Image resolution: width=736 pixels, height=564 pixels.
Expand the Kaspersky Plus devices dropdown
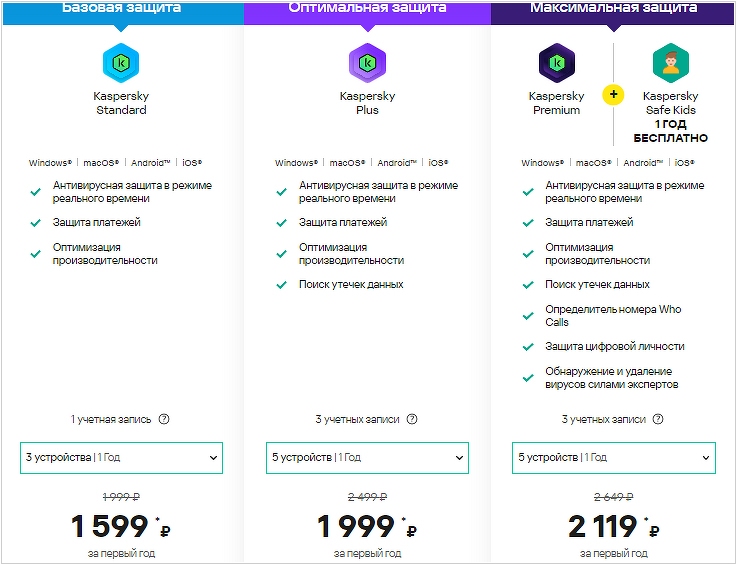click(x=368, y=457)
